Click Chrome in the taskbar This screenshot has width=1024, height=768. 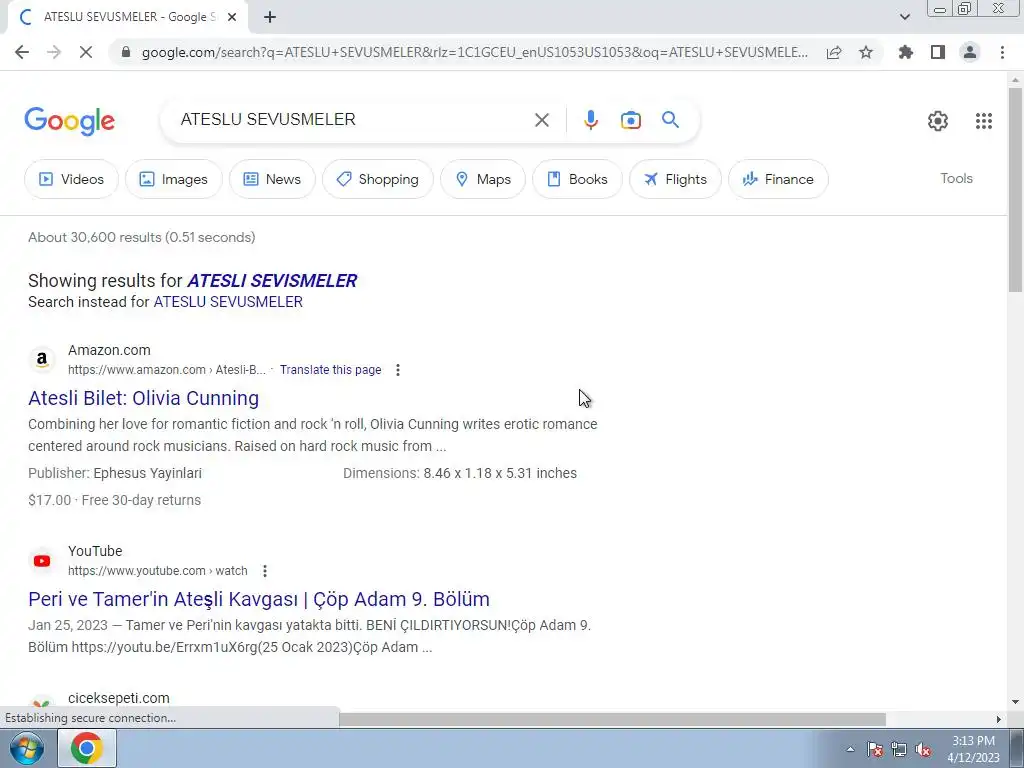pos(87,748)
